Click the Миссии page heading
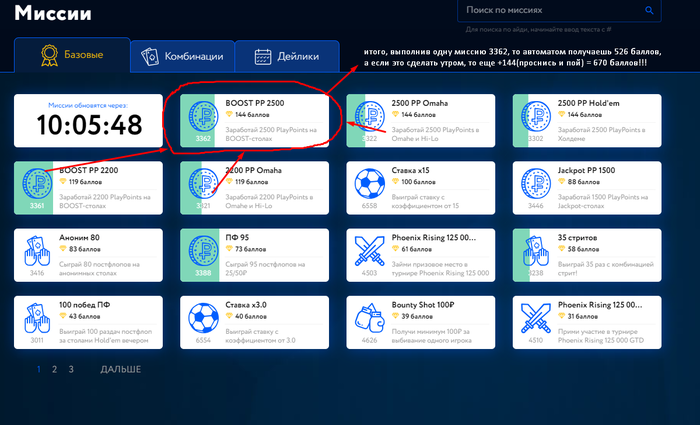Image resolution: width=700 pixels, height=425 pixels. point(53,12)
